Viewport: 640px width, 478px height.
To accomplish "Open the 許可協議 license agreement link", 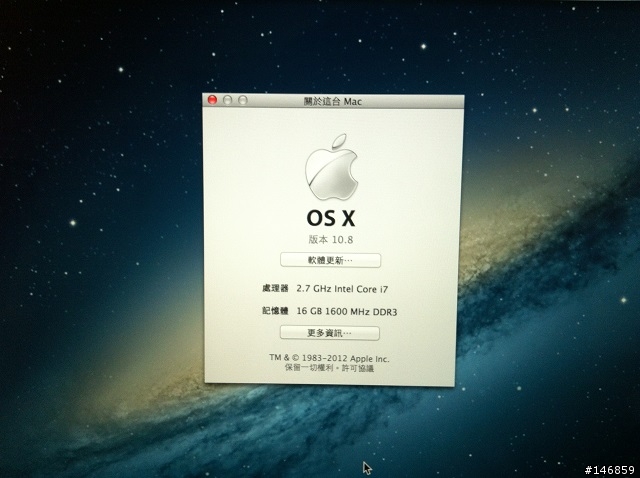I will click(357, 368).
